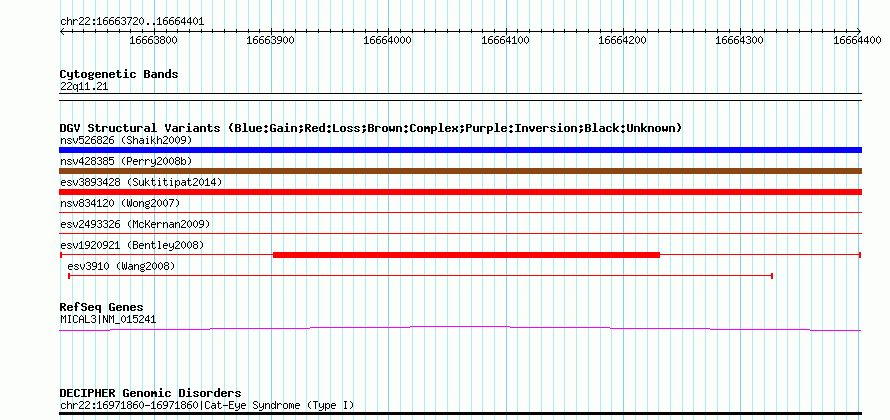
Task: Click the esv1920921 (Bentley2008) label
Action: pyautogui.click(x=132, y=245)
